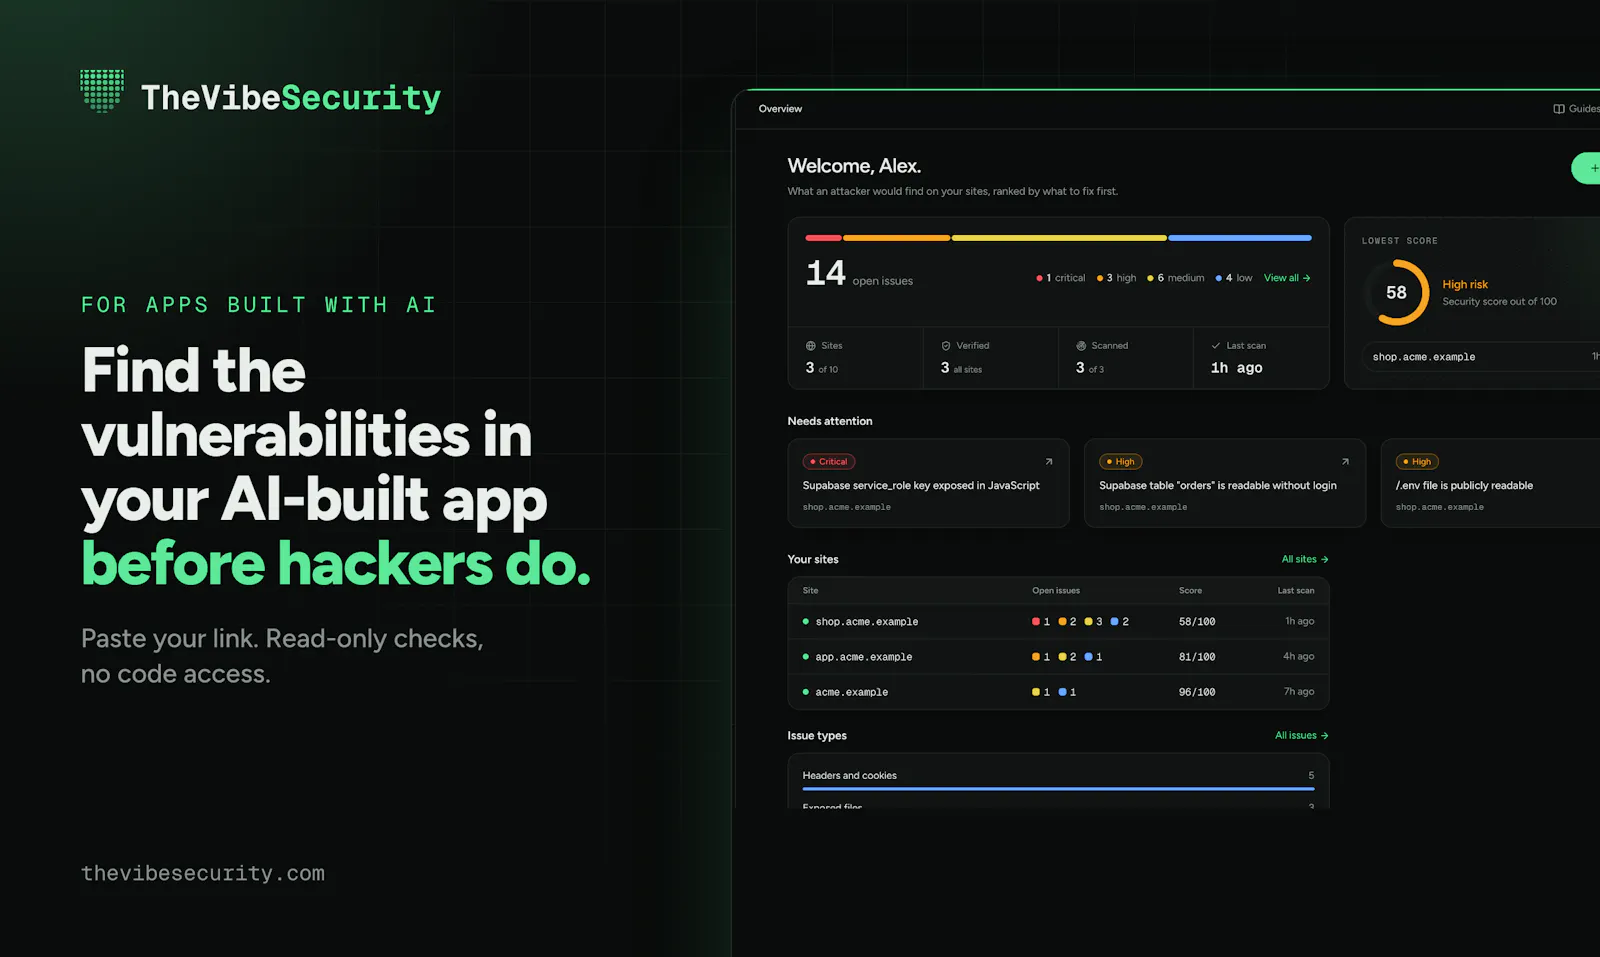Click the green plus button
This screenshot has width=1600, height=957.
(1588, 168)
